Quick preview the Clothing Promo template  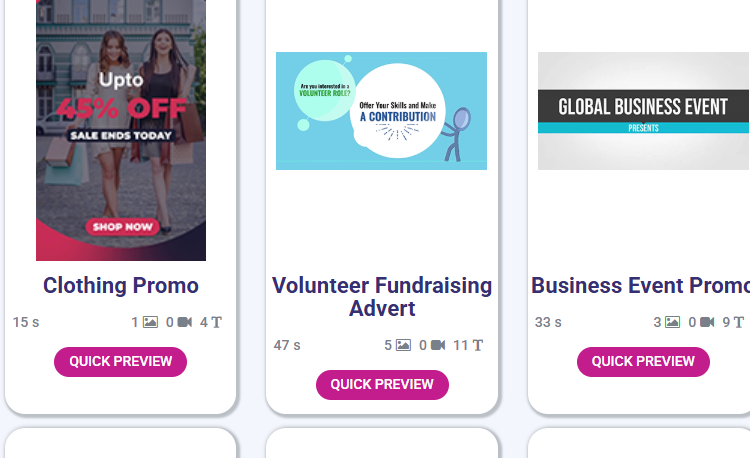[x=120, y=361]
